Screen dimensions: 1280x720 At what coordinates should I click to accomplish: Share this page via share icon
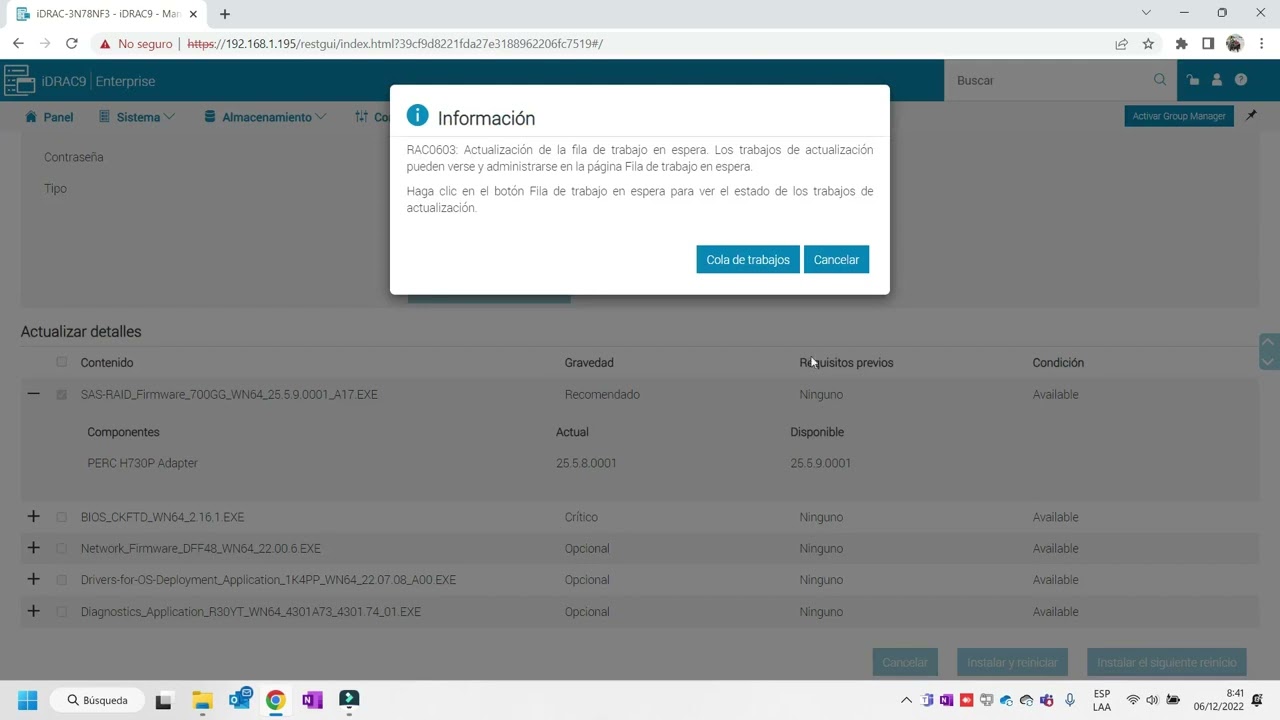(1121, 44)
